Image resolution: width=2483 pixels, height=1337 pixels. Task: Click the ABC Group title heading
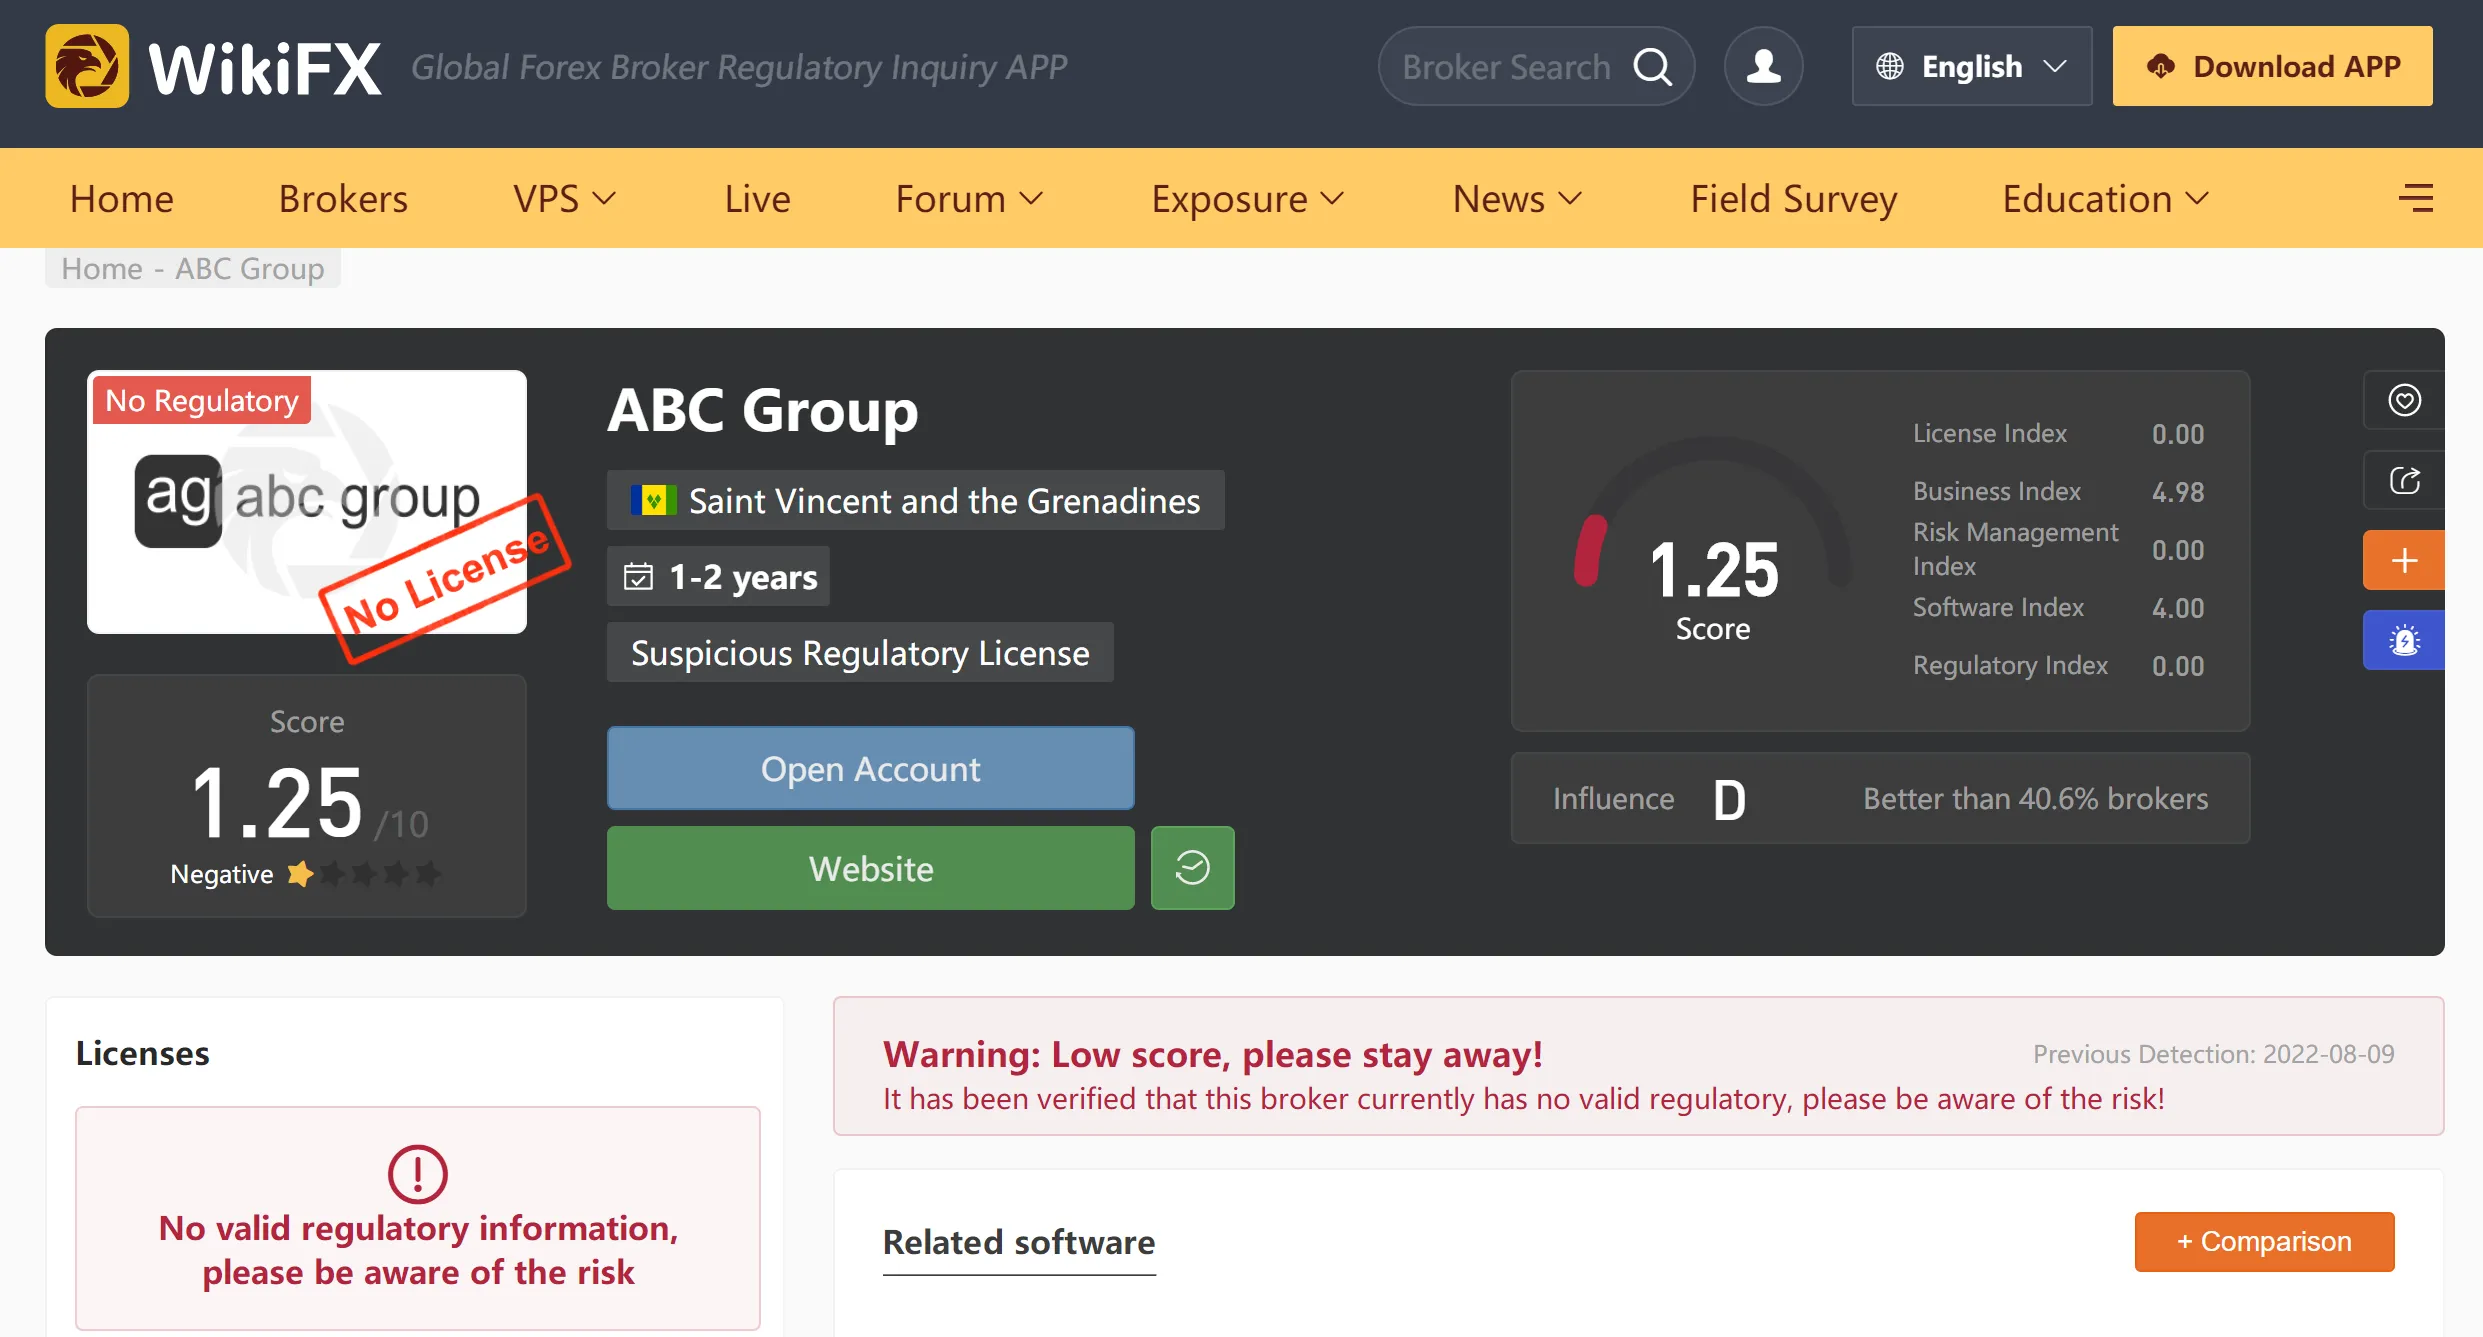click(x=762, y=409)
